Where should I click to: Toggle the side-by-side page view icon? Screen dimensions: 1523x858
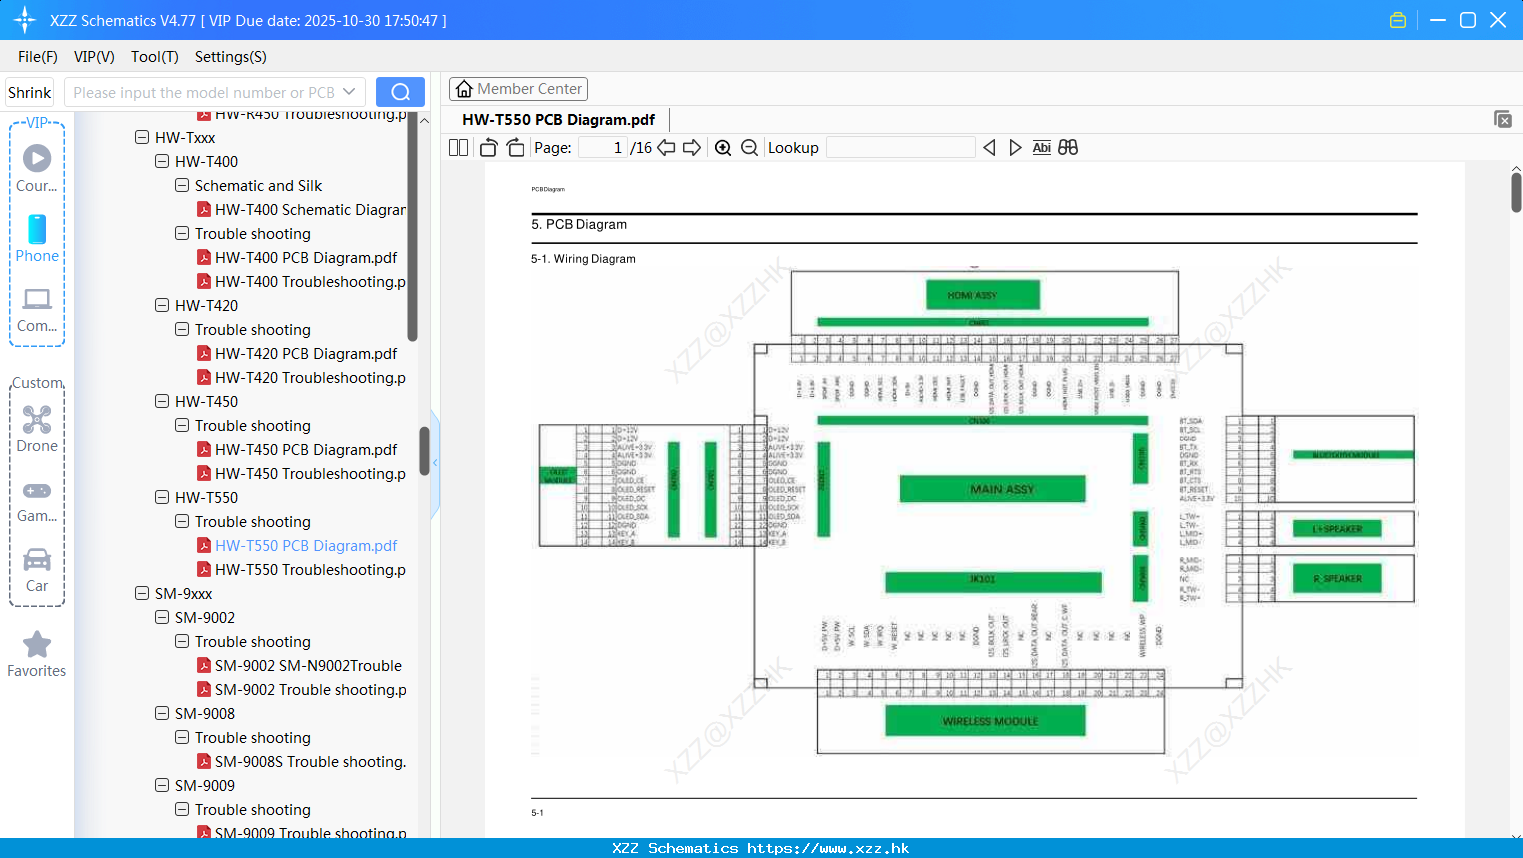(458, 148)
